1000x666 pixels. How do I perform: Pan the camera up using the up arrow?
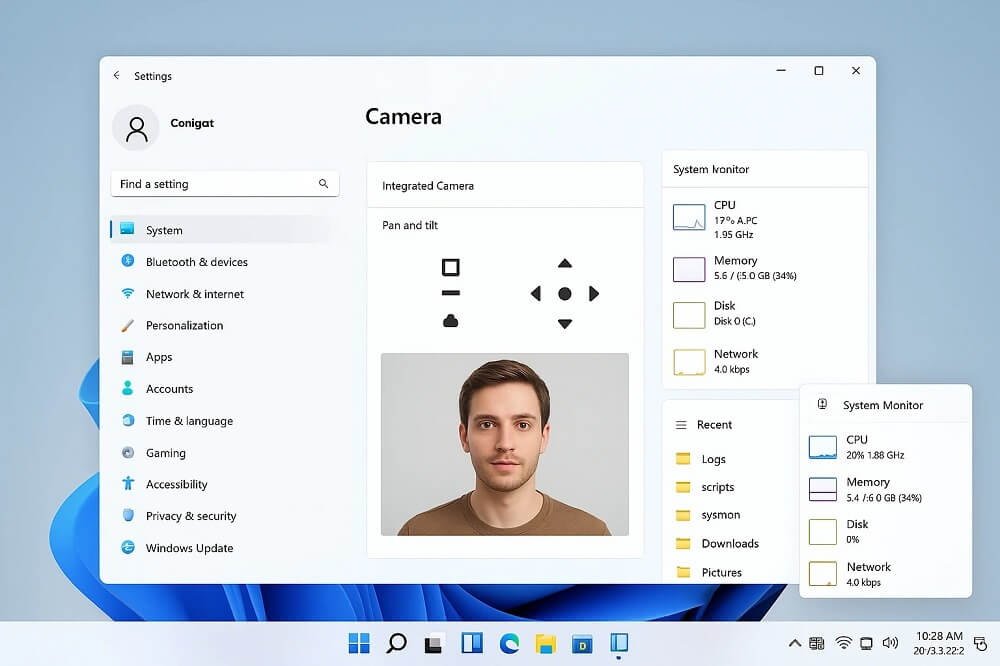tap(565, 263)
